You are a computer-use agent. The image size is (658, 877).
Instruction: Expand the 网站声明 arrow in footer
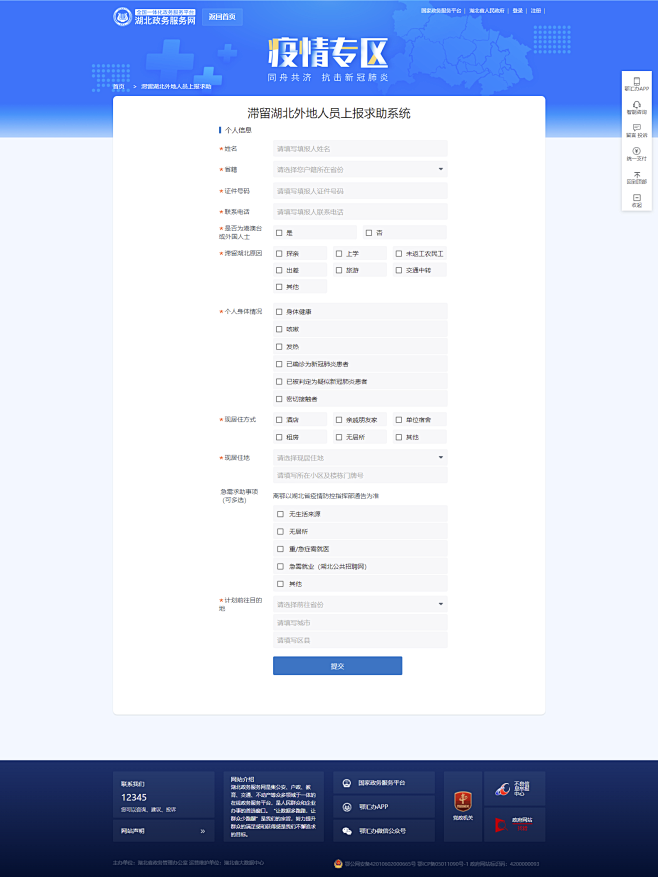click(202, 831)
